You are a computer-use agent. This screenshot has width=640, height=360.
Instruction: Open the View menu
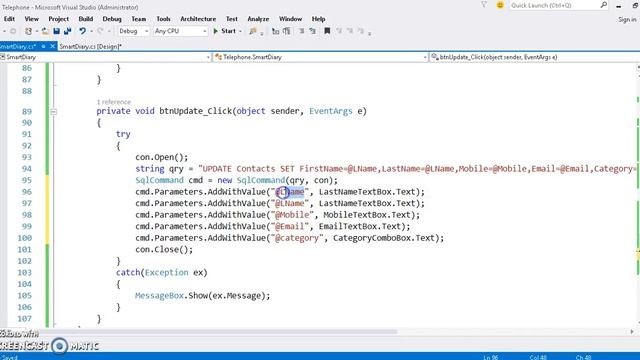point(31,19)
